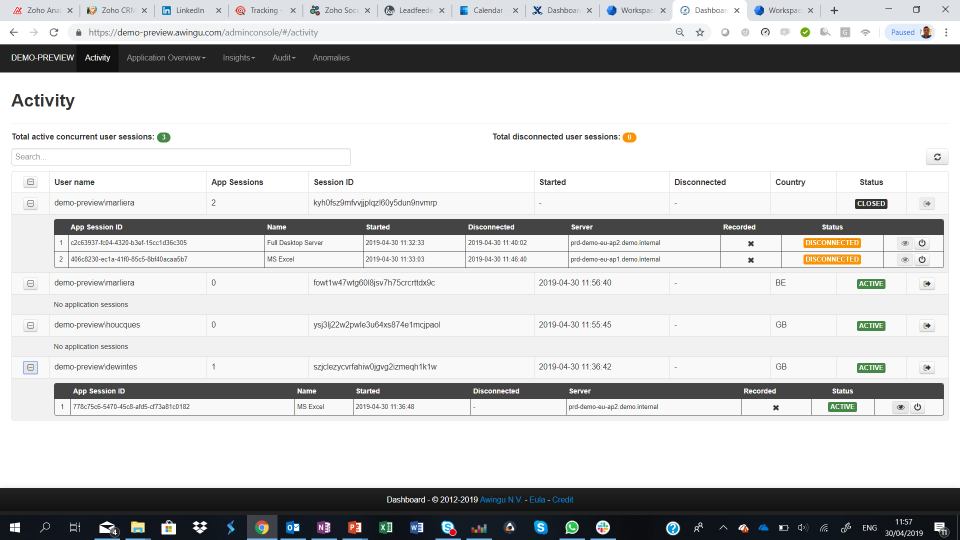Open PowerPoint from the taskbar
This screenshot has width=960, height=540.
(x=354, y=527)
